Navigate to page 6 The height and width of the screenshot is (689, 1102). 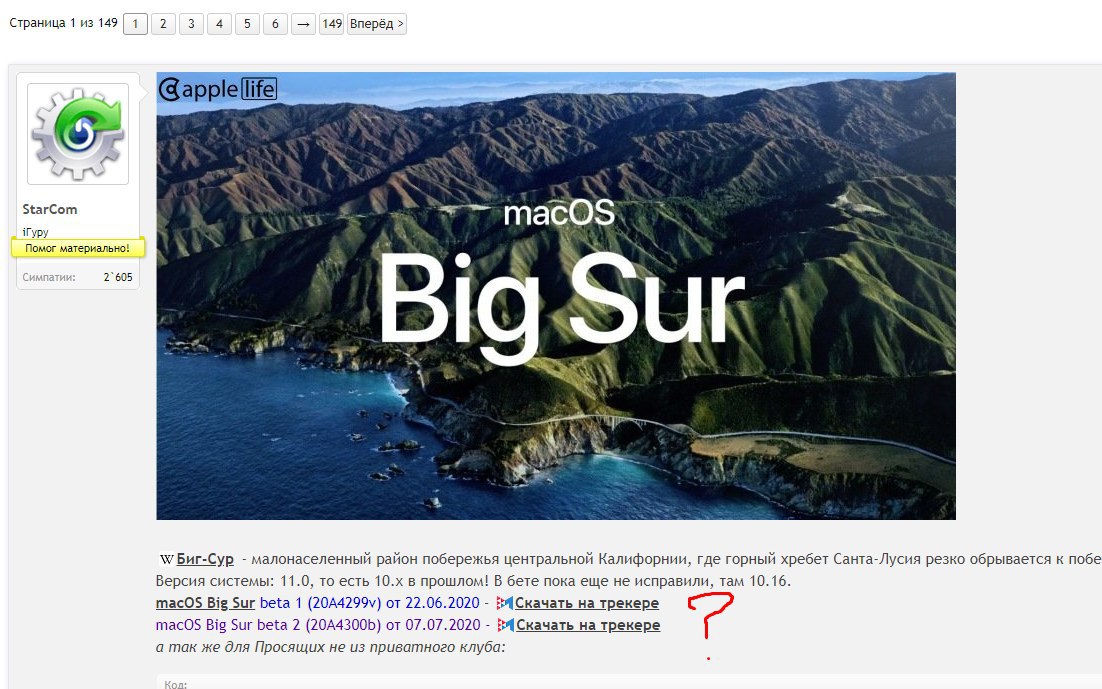click(276, 24)
